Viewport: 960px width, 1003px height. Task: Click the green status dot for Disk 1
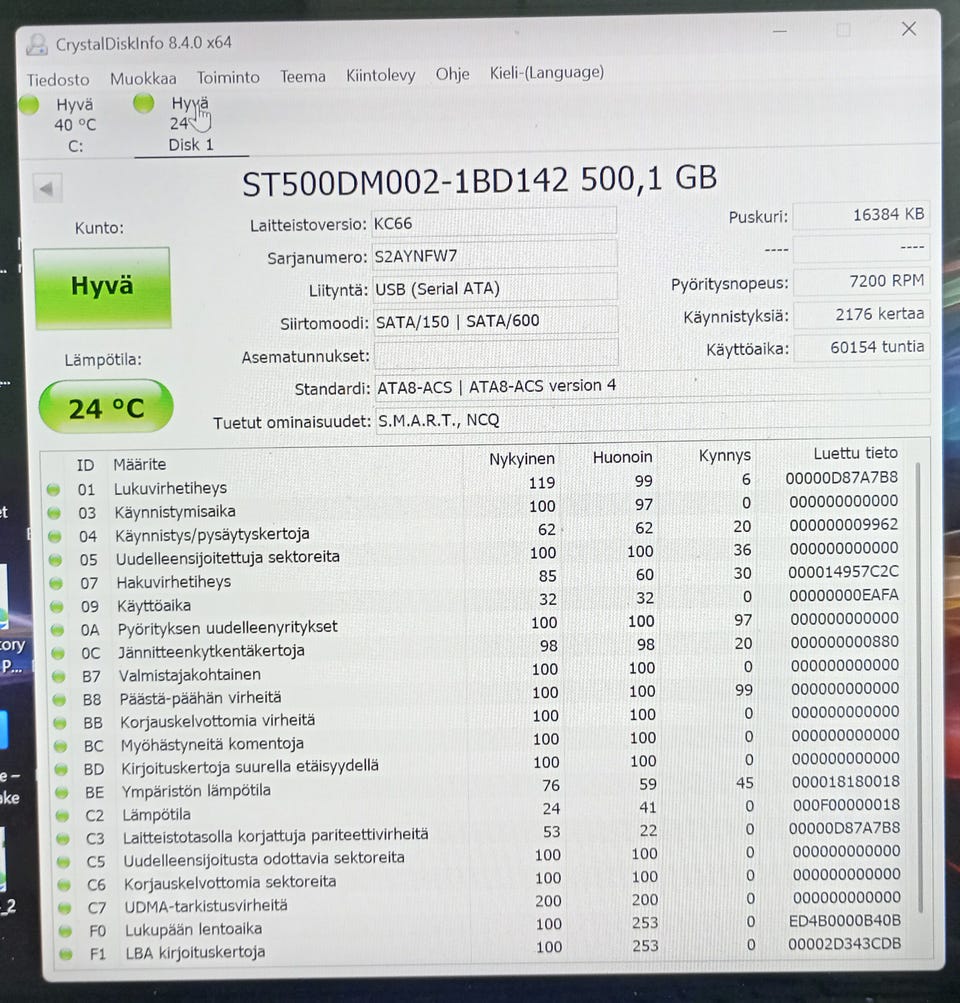(144, 103)
